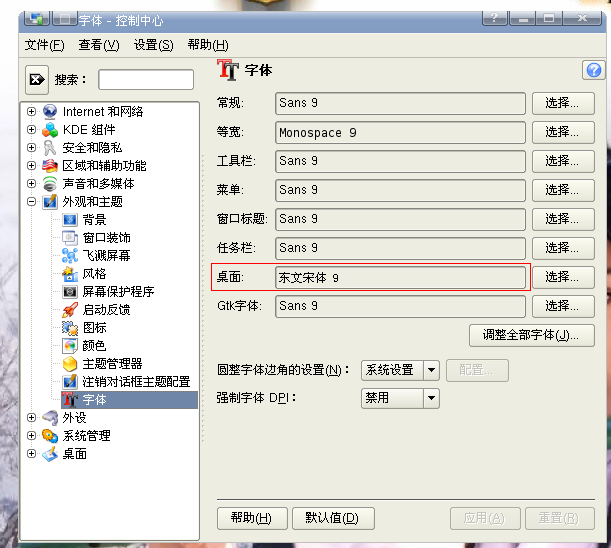The image size is (611, 548).
Task: Click the 默认值(D) button
Action: 333,518
